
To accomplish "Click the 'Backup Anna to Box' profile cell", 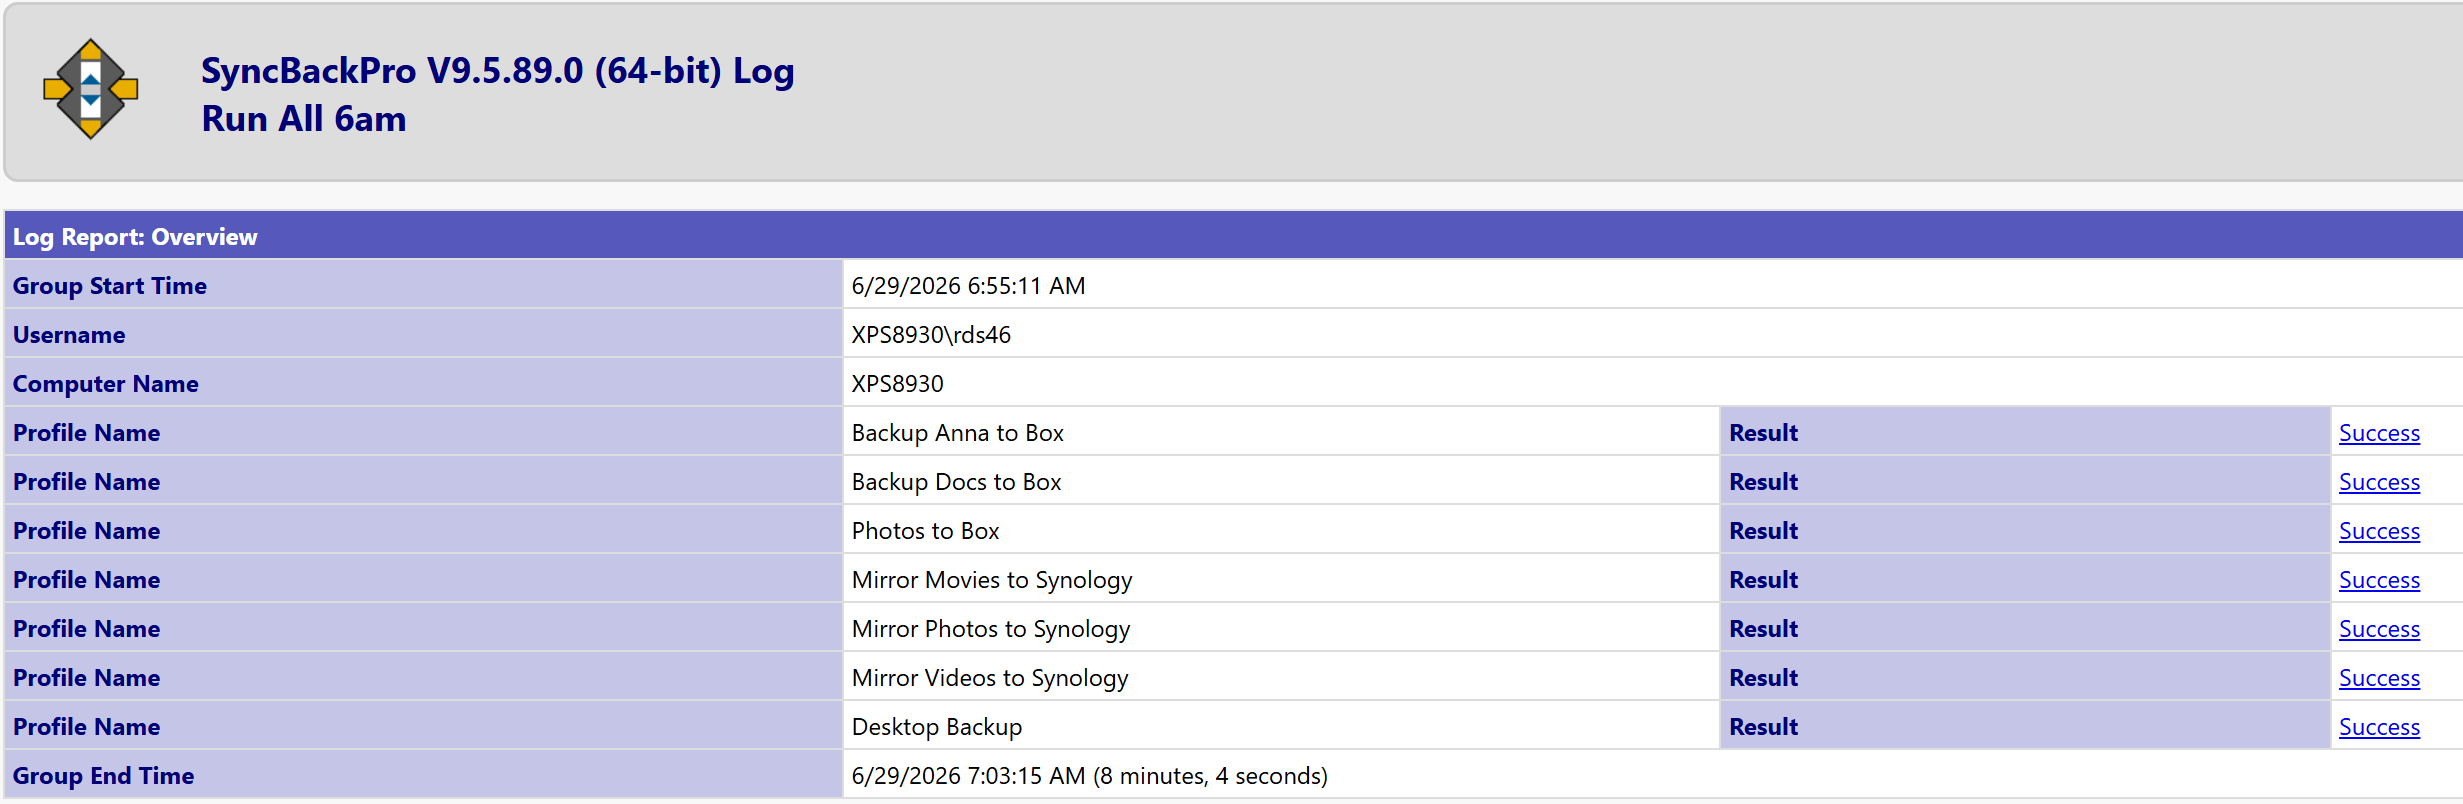I will pos(1281,433).
